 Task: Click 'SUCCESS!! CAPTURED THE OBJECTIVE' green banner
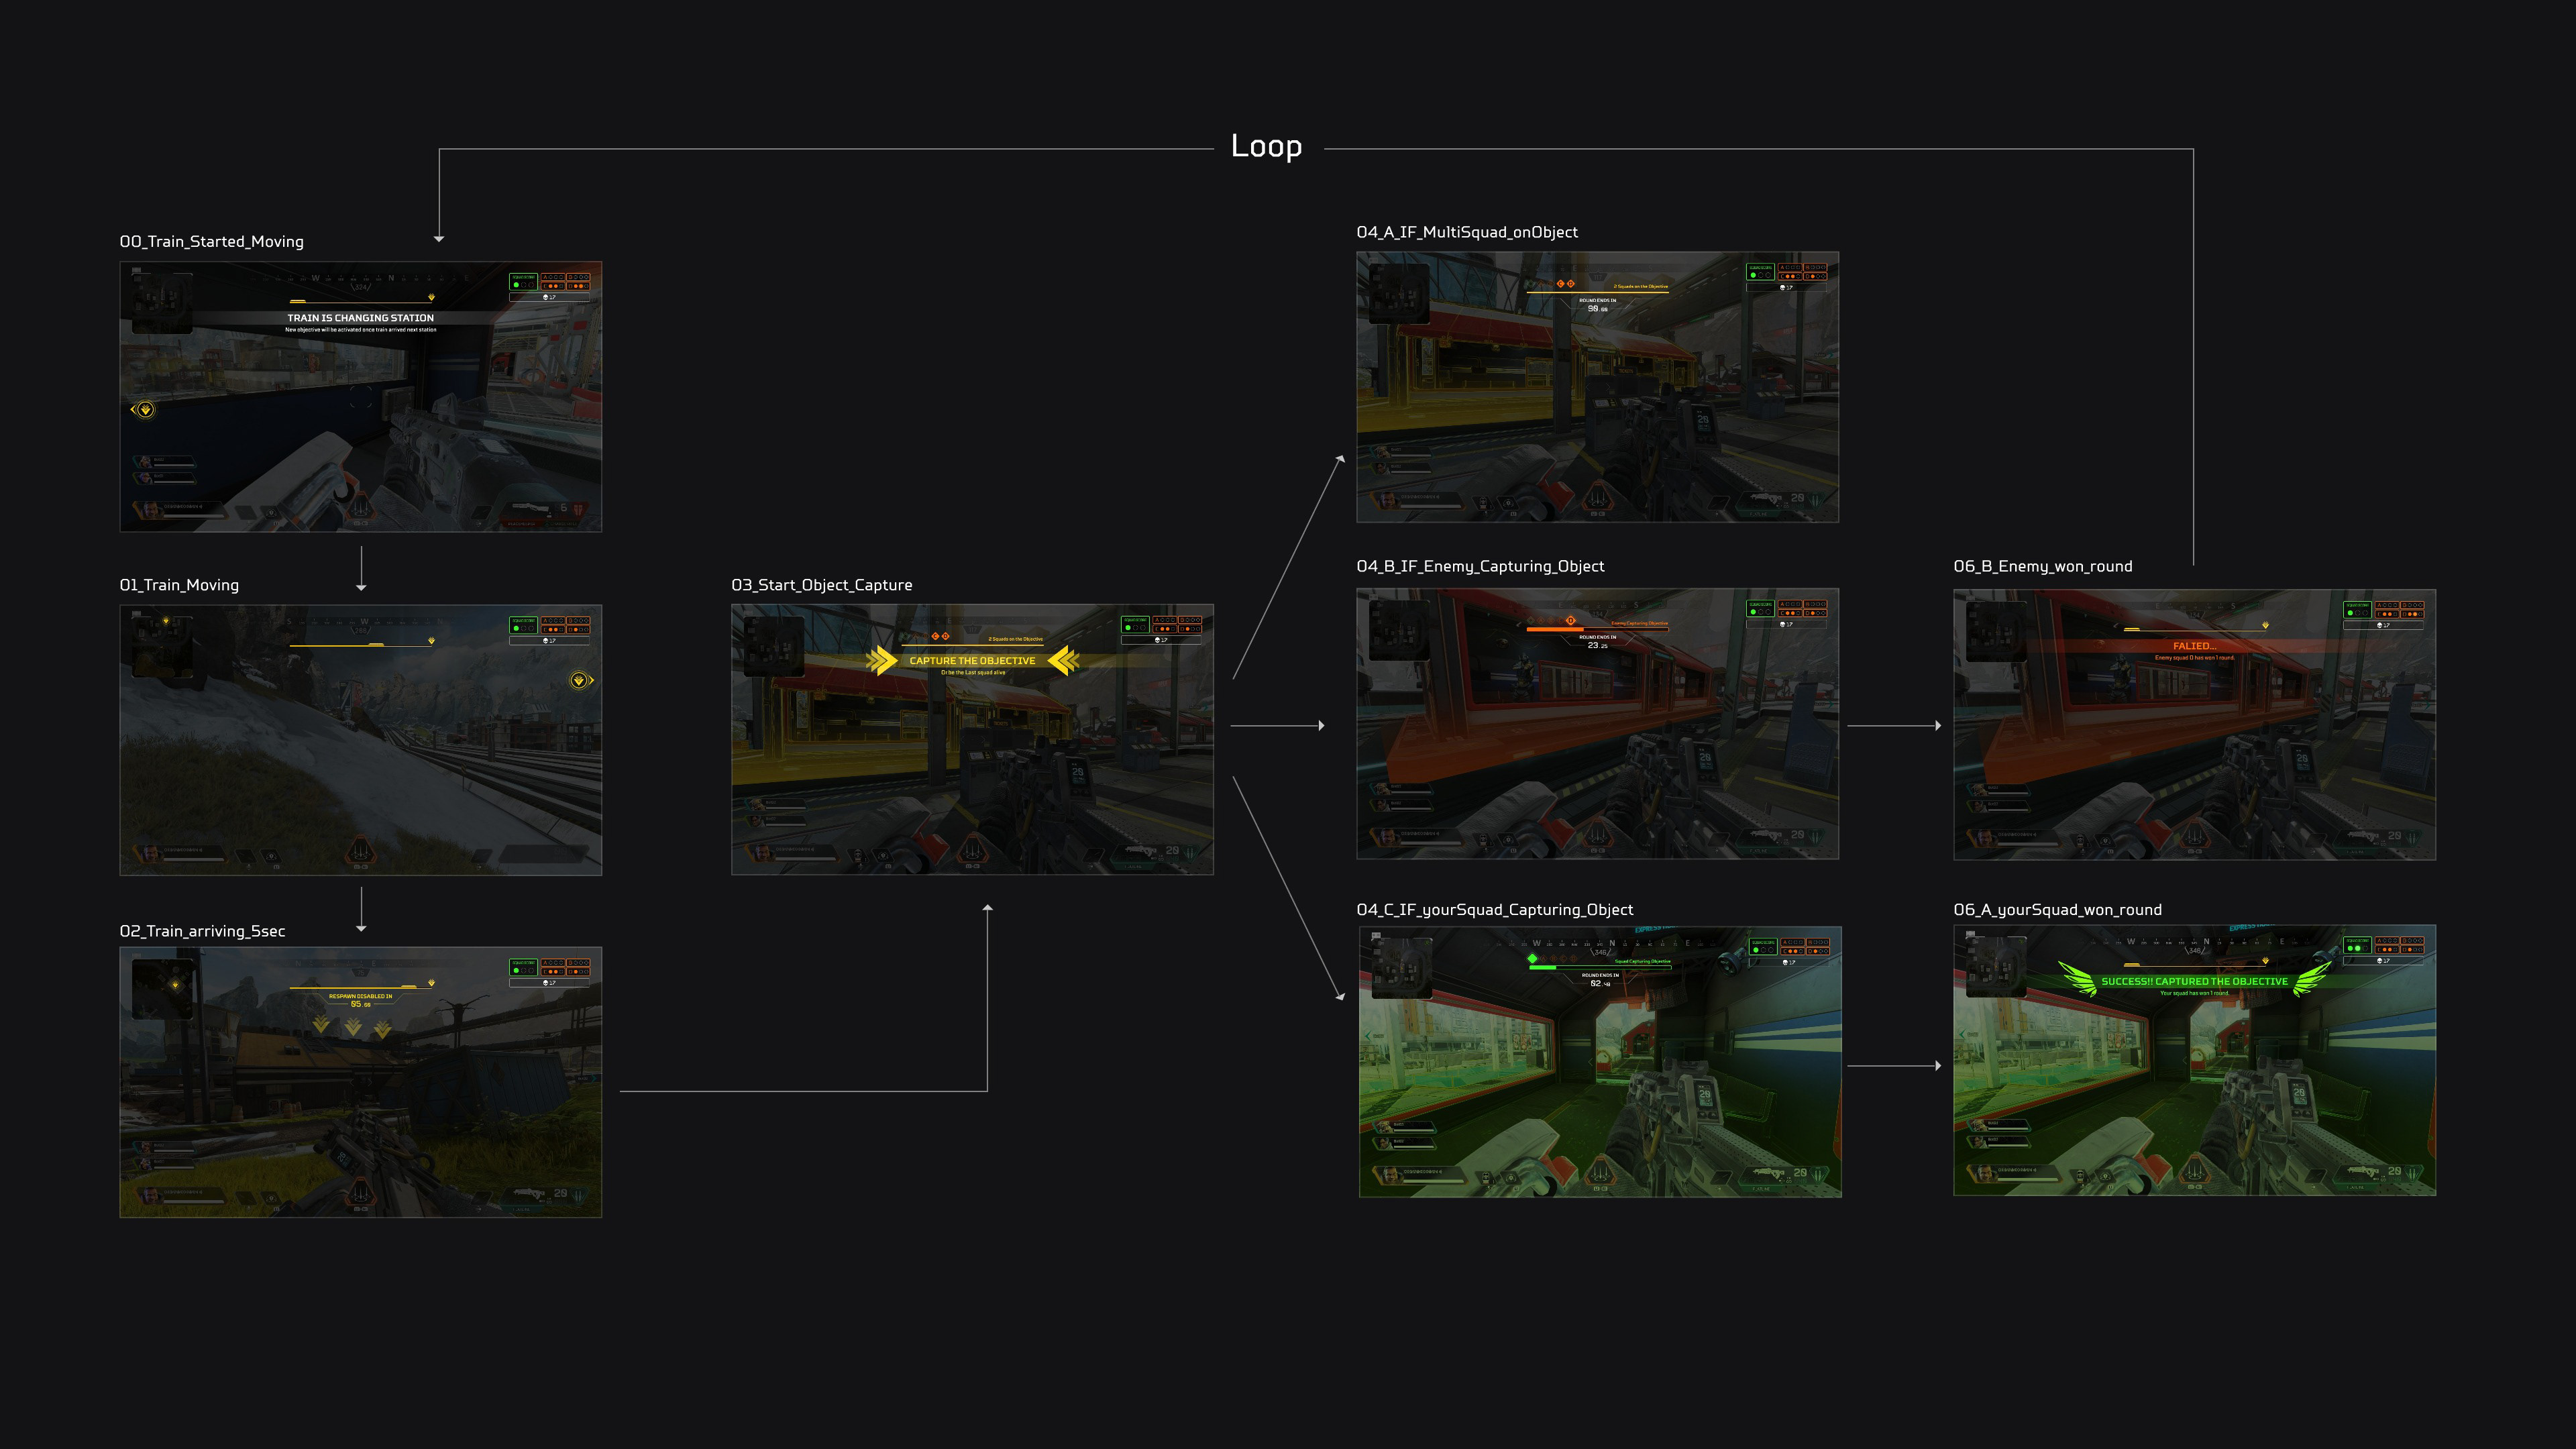click(2194, 981)
